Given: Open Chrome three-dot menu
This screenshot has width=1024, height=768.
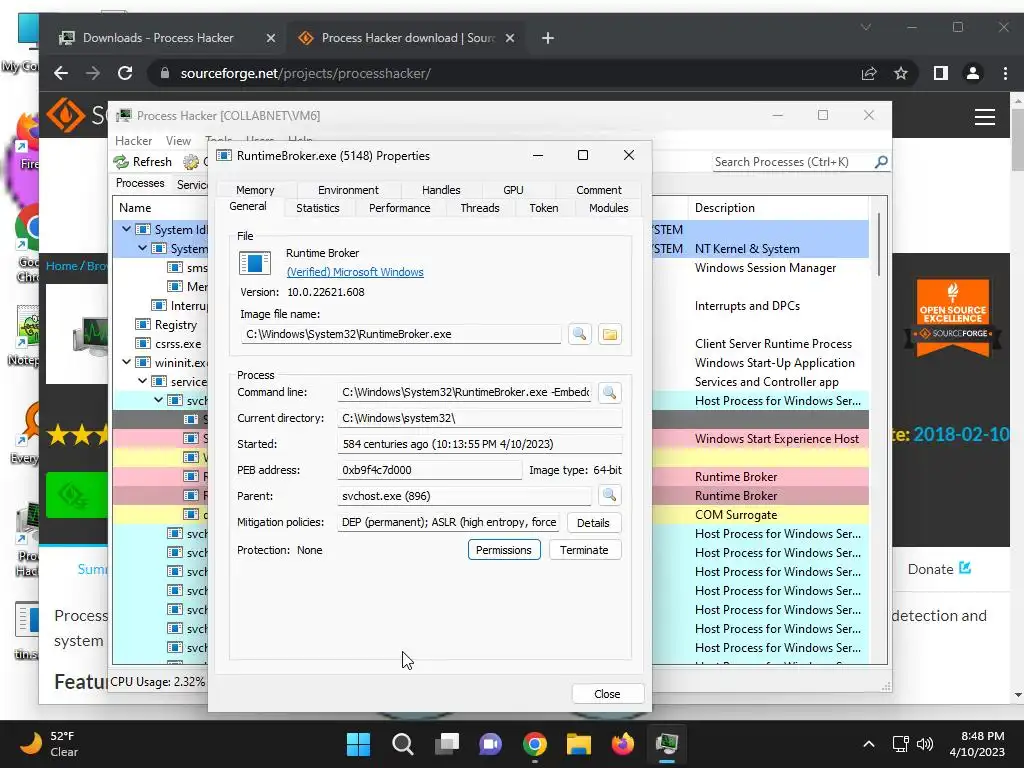Looking at the screenshot, I should point(1005,73).
